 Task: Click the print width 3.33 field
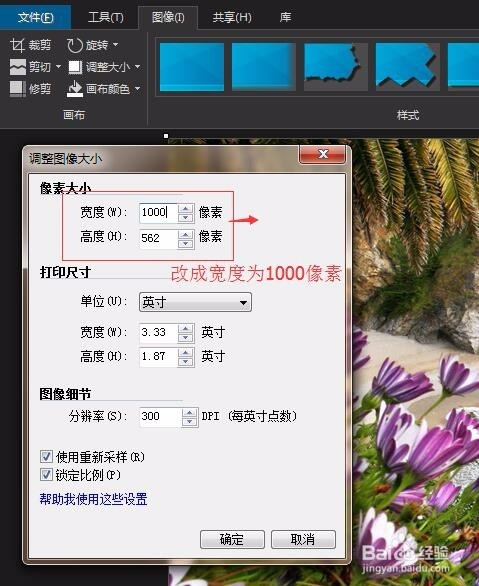[158, 333]
